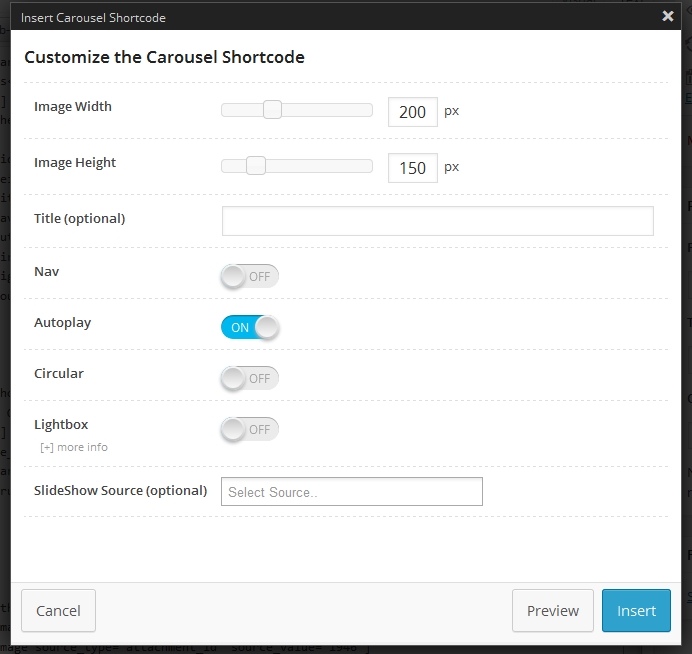Click the Lightbox label
The height and width of the screenshot is (654, 692).
click(x=61, y=425)
